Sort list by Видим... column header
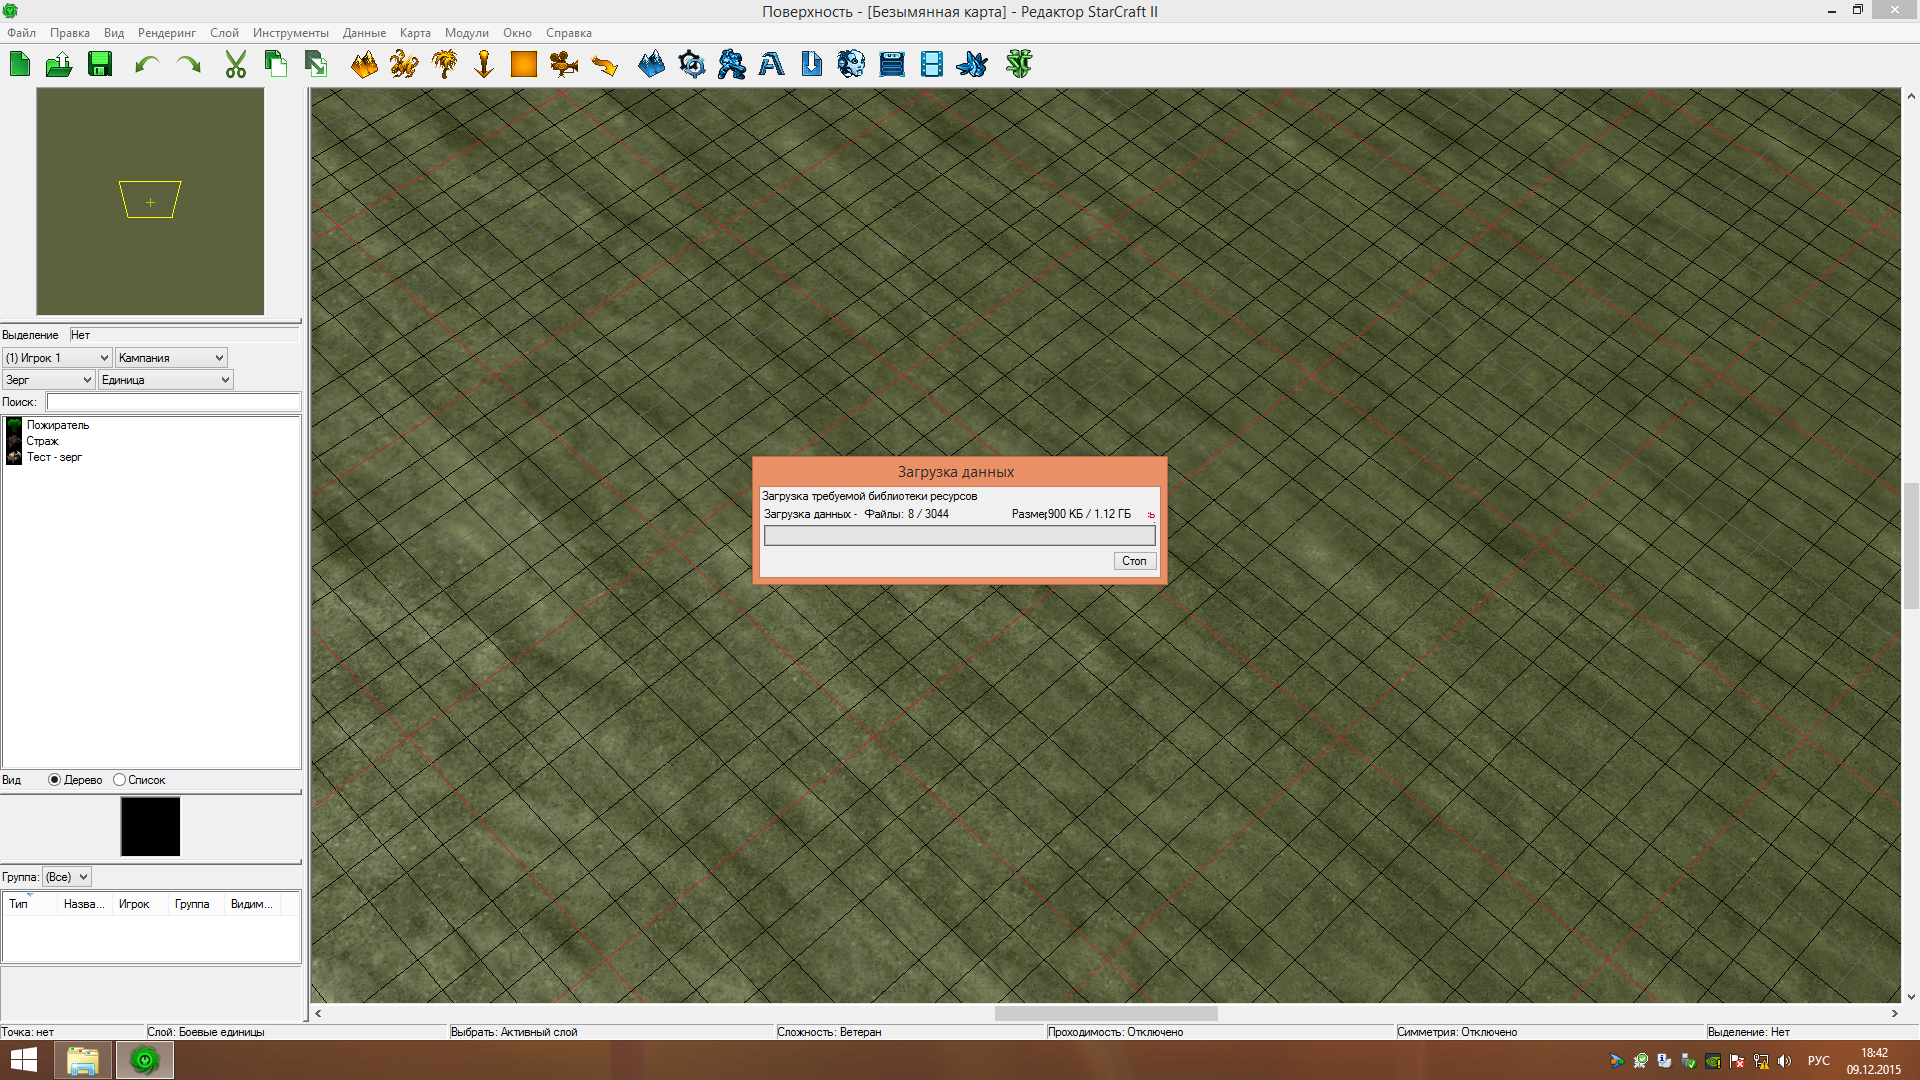1920x1080 pixels. pyautogui.click(x=252, y=904)
